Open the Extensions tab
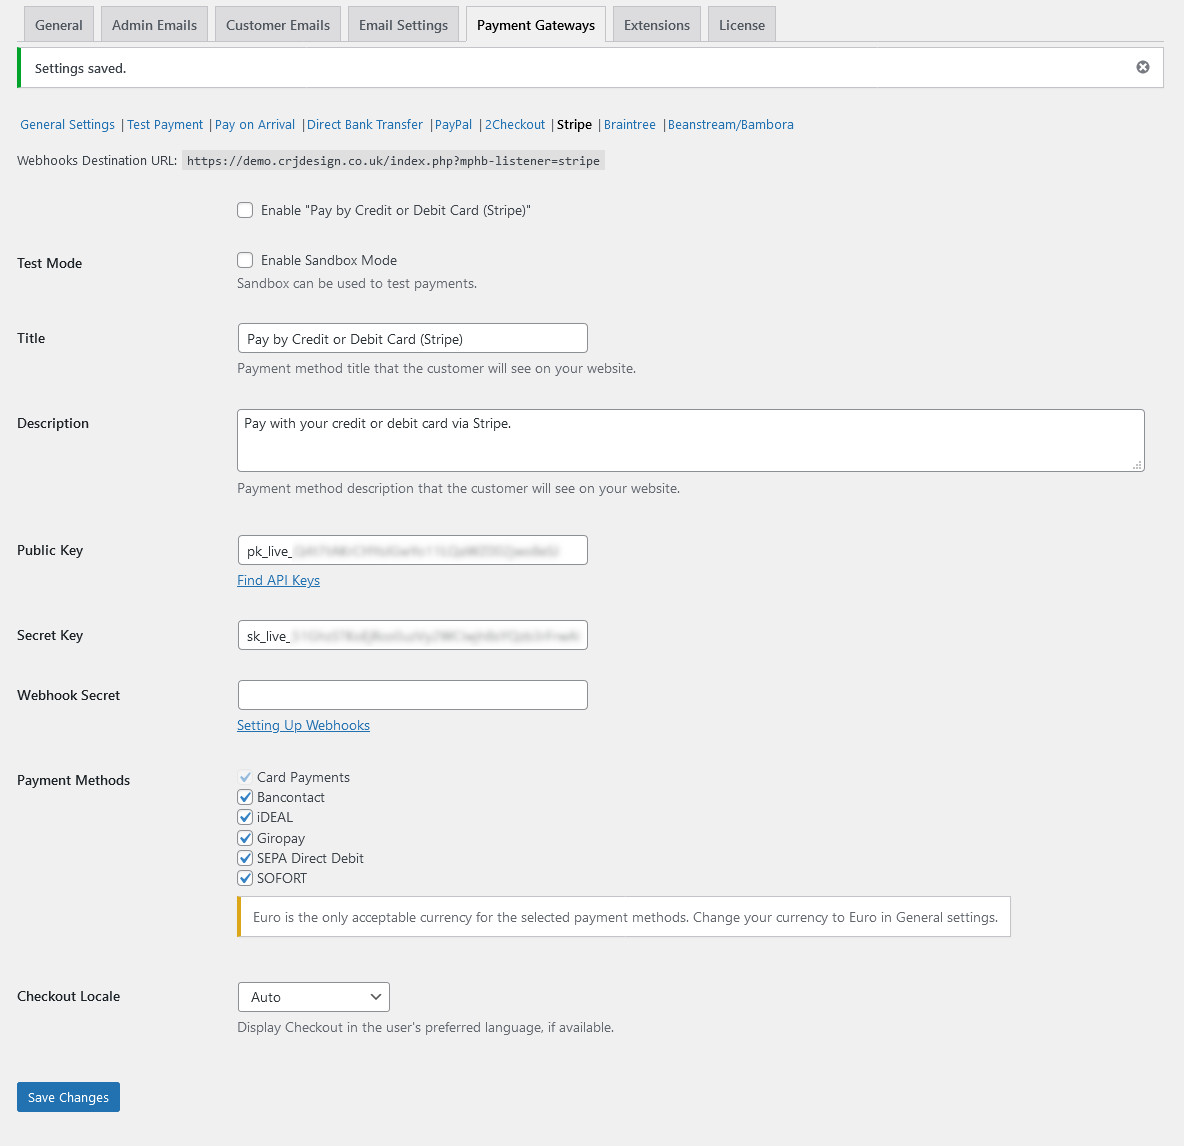This screenshot has height=1146, width=1184. click(656, 25)
